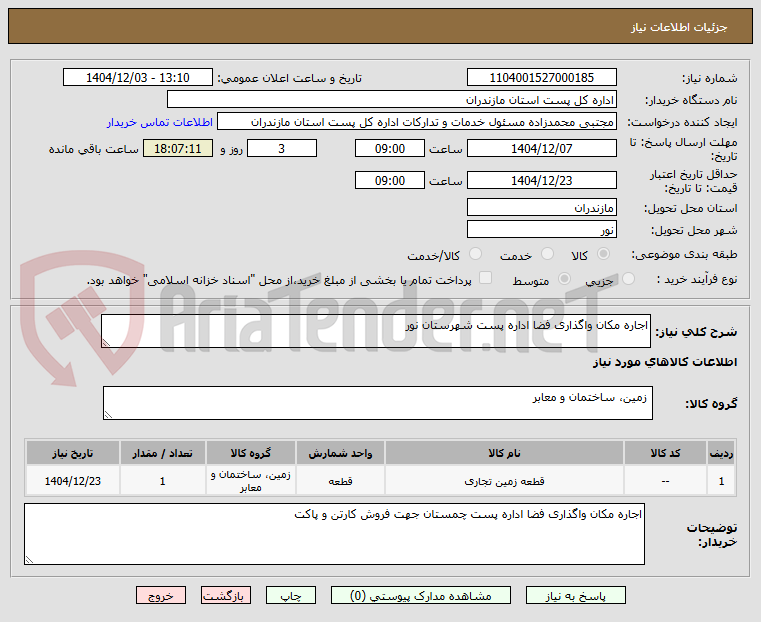
Task: Select the کالا/خدمت radio button
Action: [476, 254]
